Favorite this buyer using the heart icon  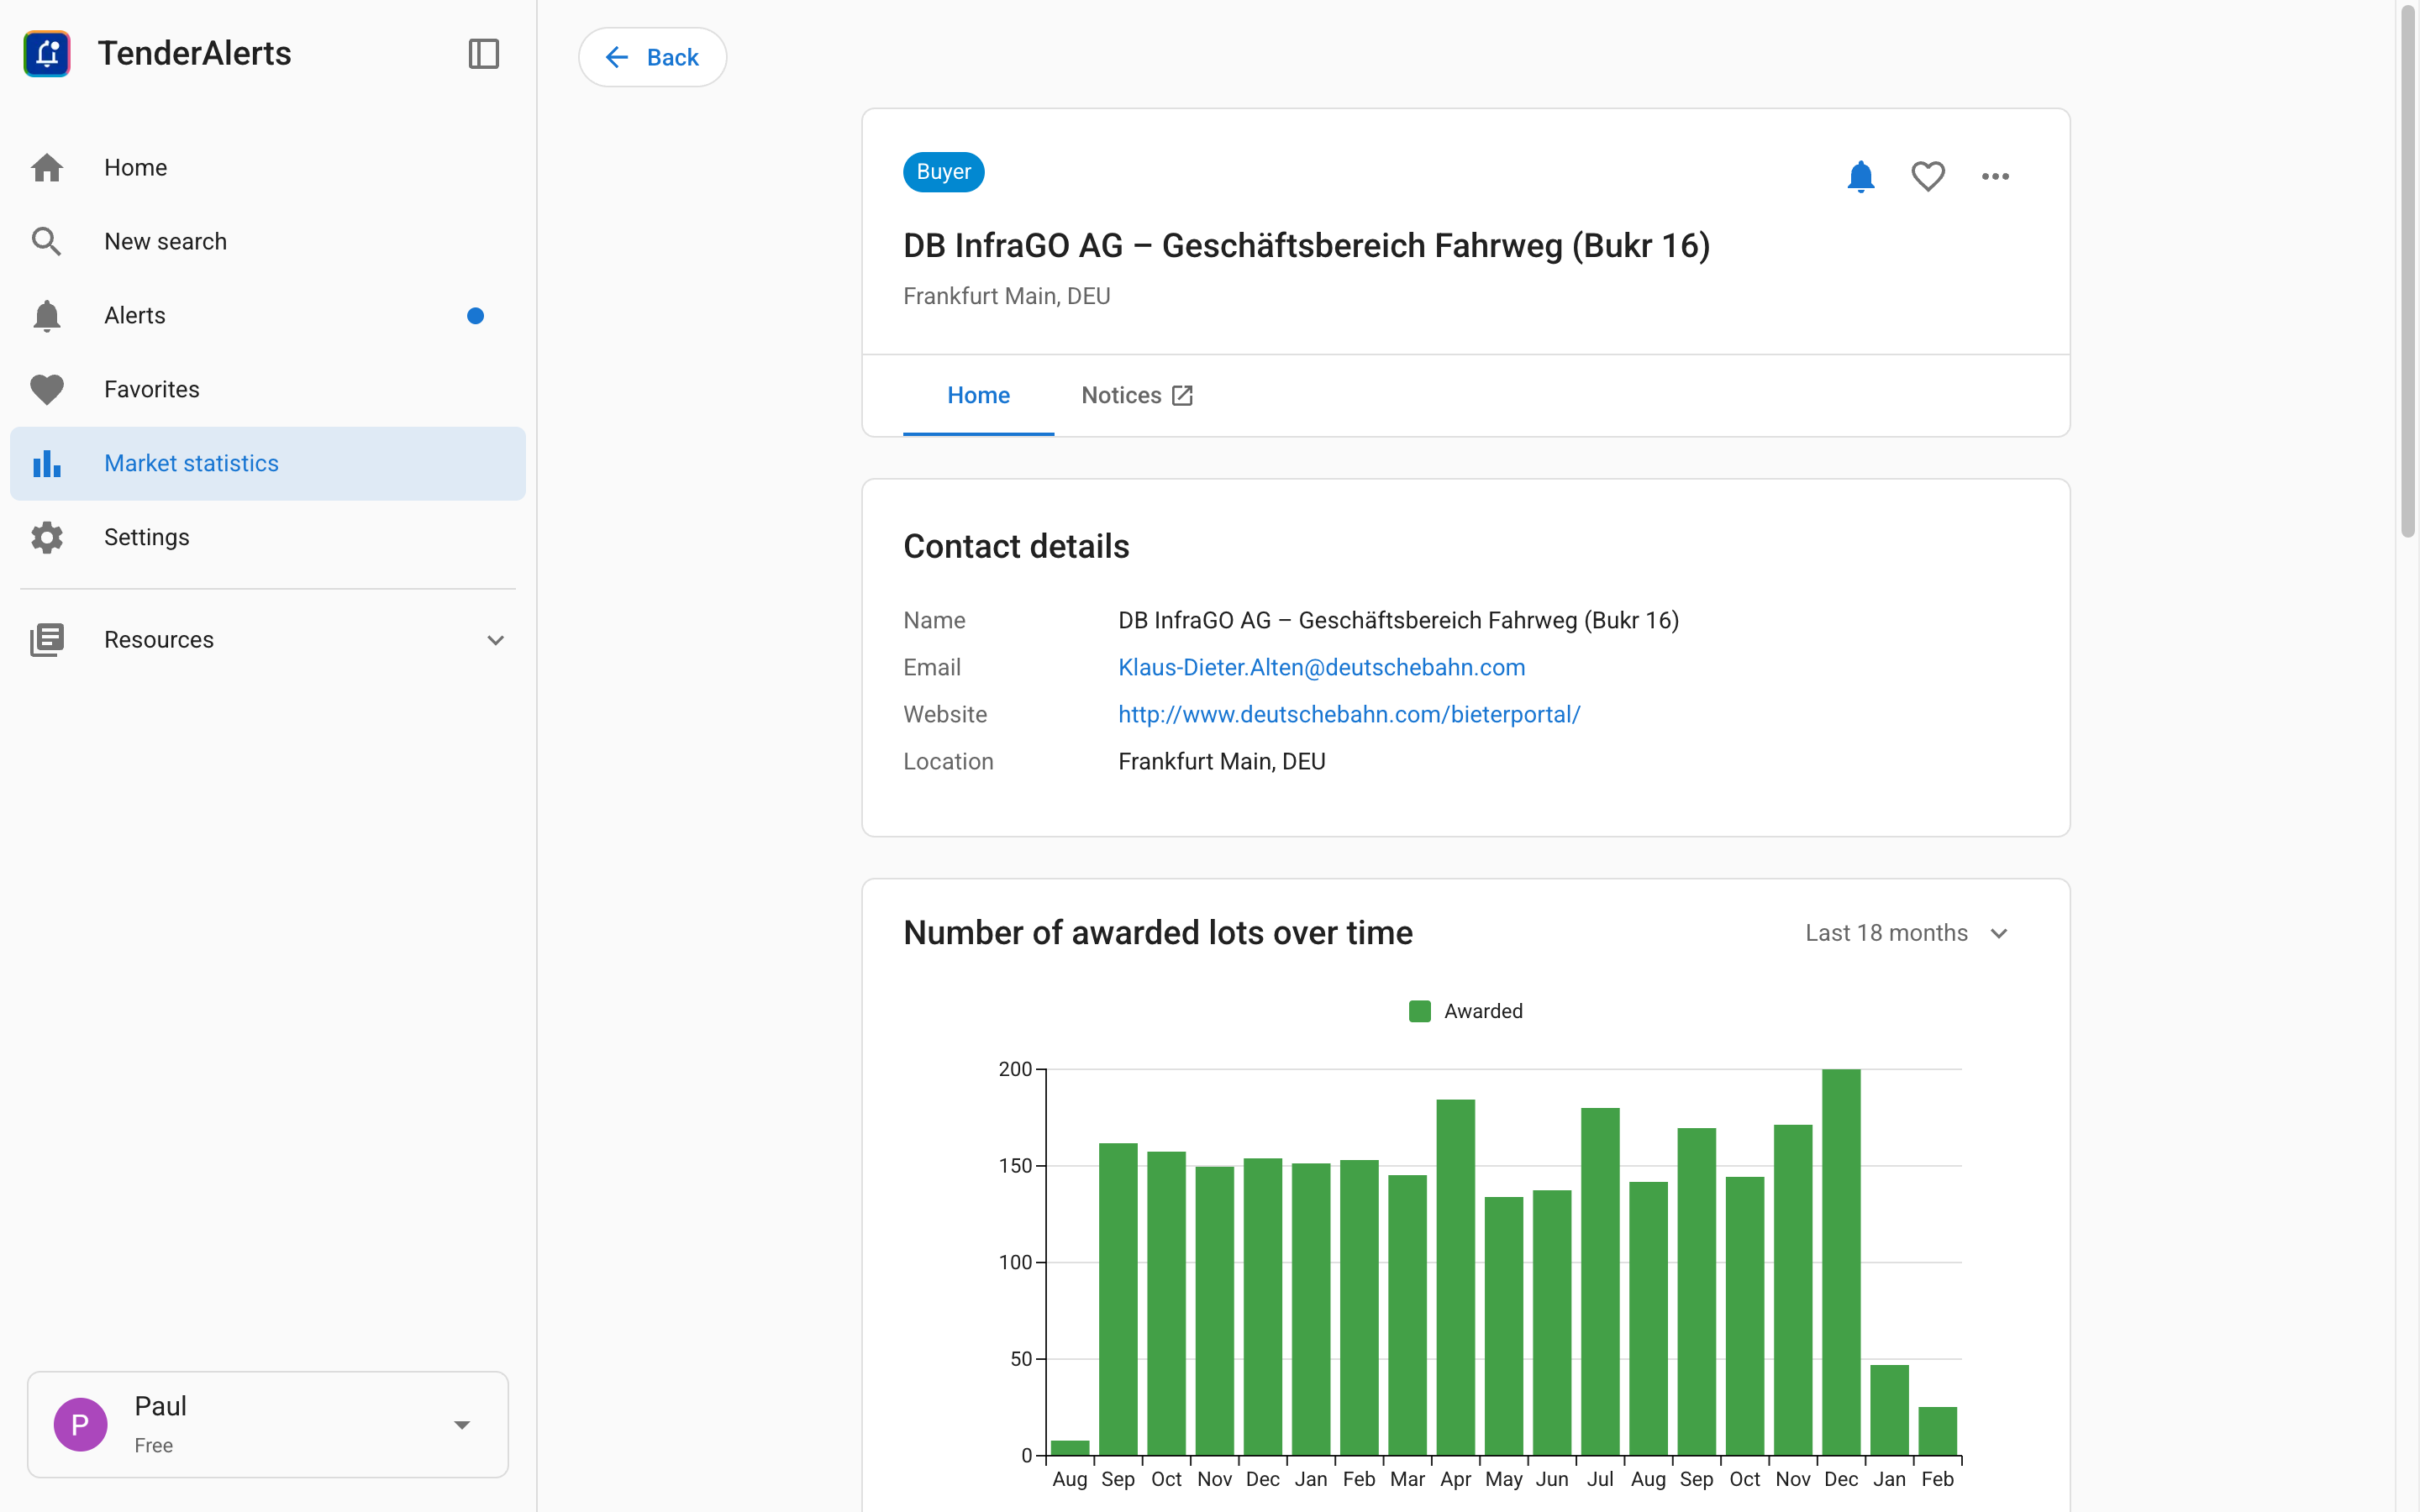(1927, 176)
